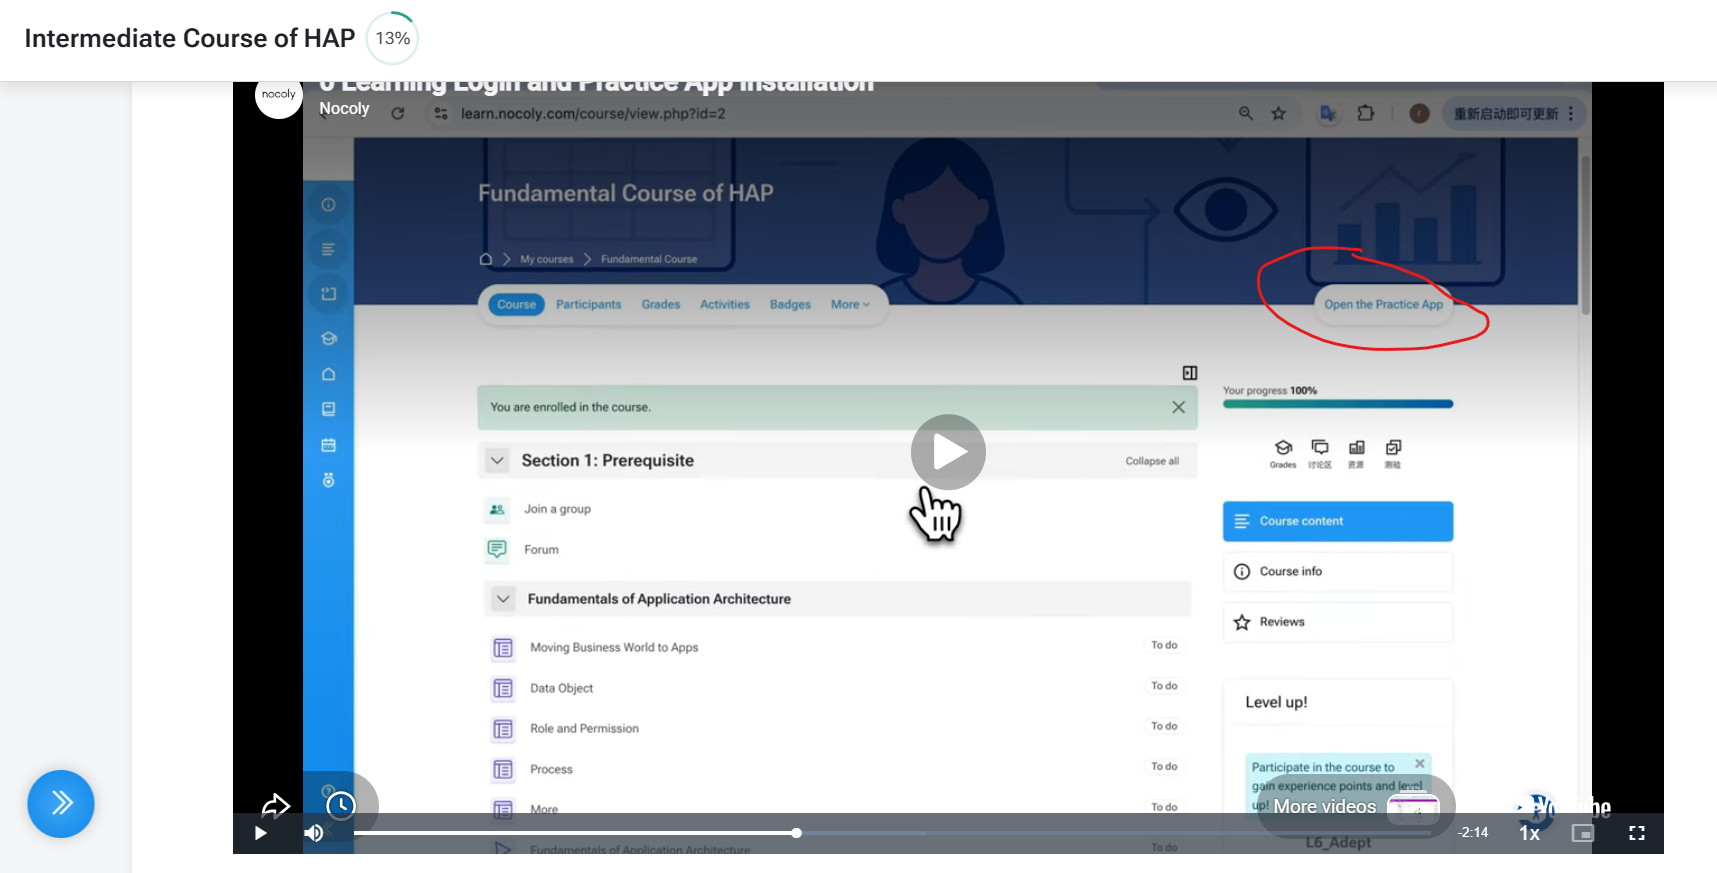Open the Data Object lesson
The width and height of the screenshot is (1717, 873).
pos(561,688)
